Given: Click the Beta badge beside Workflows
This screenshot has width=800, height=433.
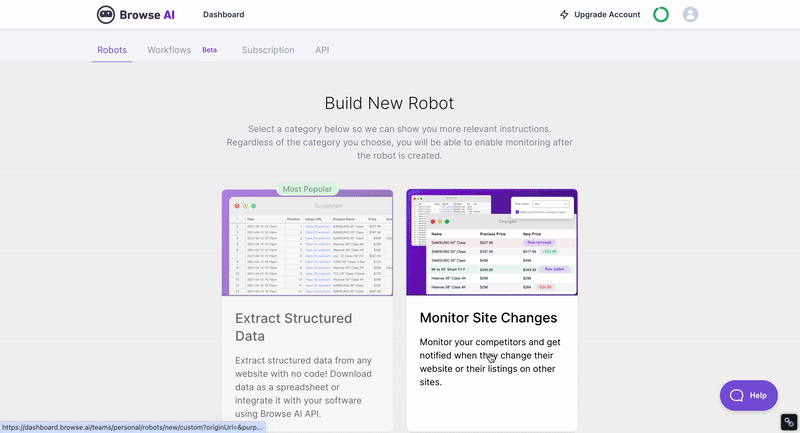Looking at the screenshot, I should pyautogui.click(x=209, y=50).
